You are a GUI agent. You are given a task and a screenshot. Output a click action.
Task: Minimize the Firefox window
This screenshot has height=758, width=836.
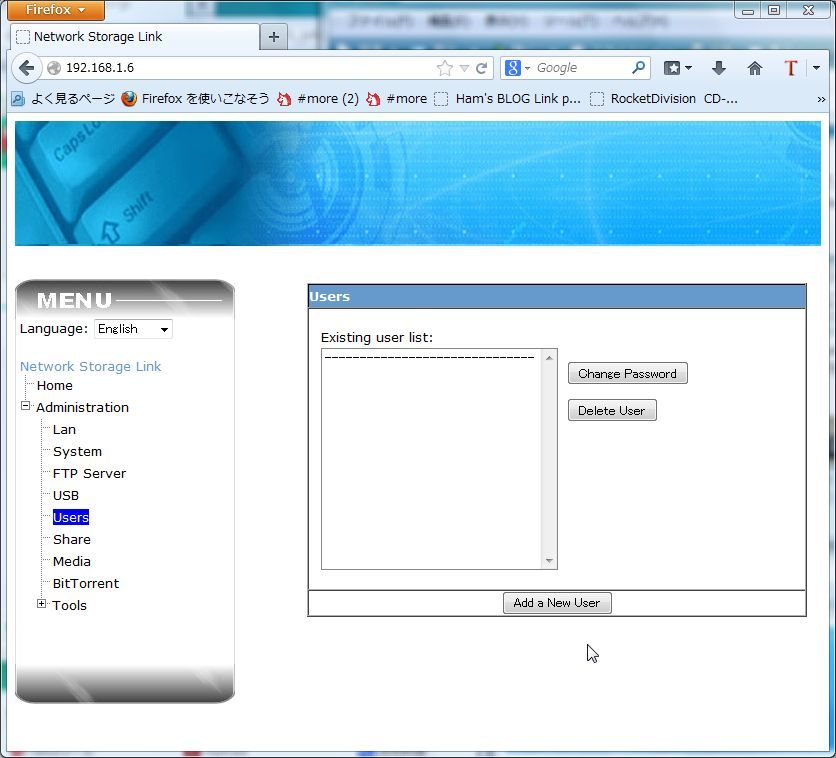pos(748,10)
